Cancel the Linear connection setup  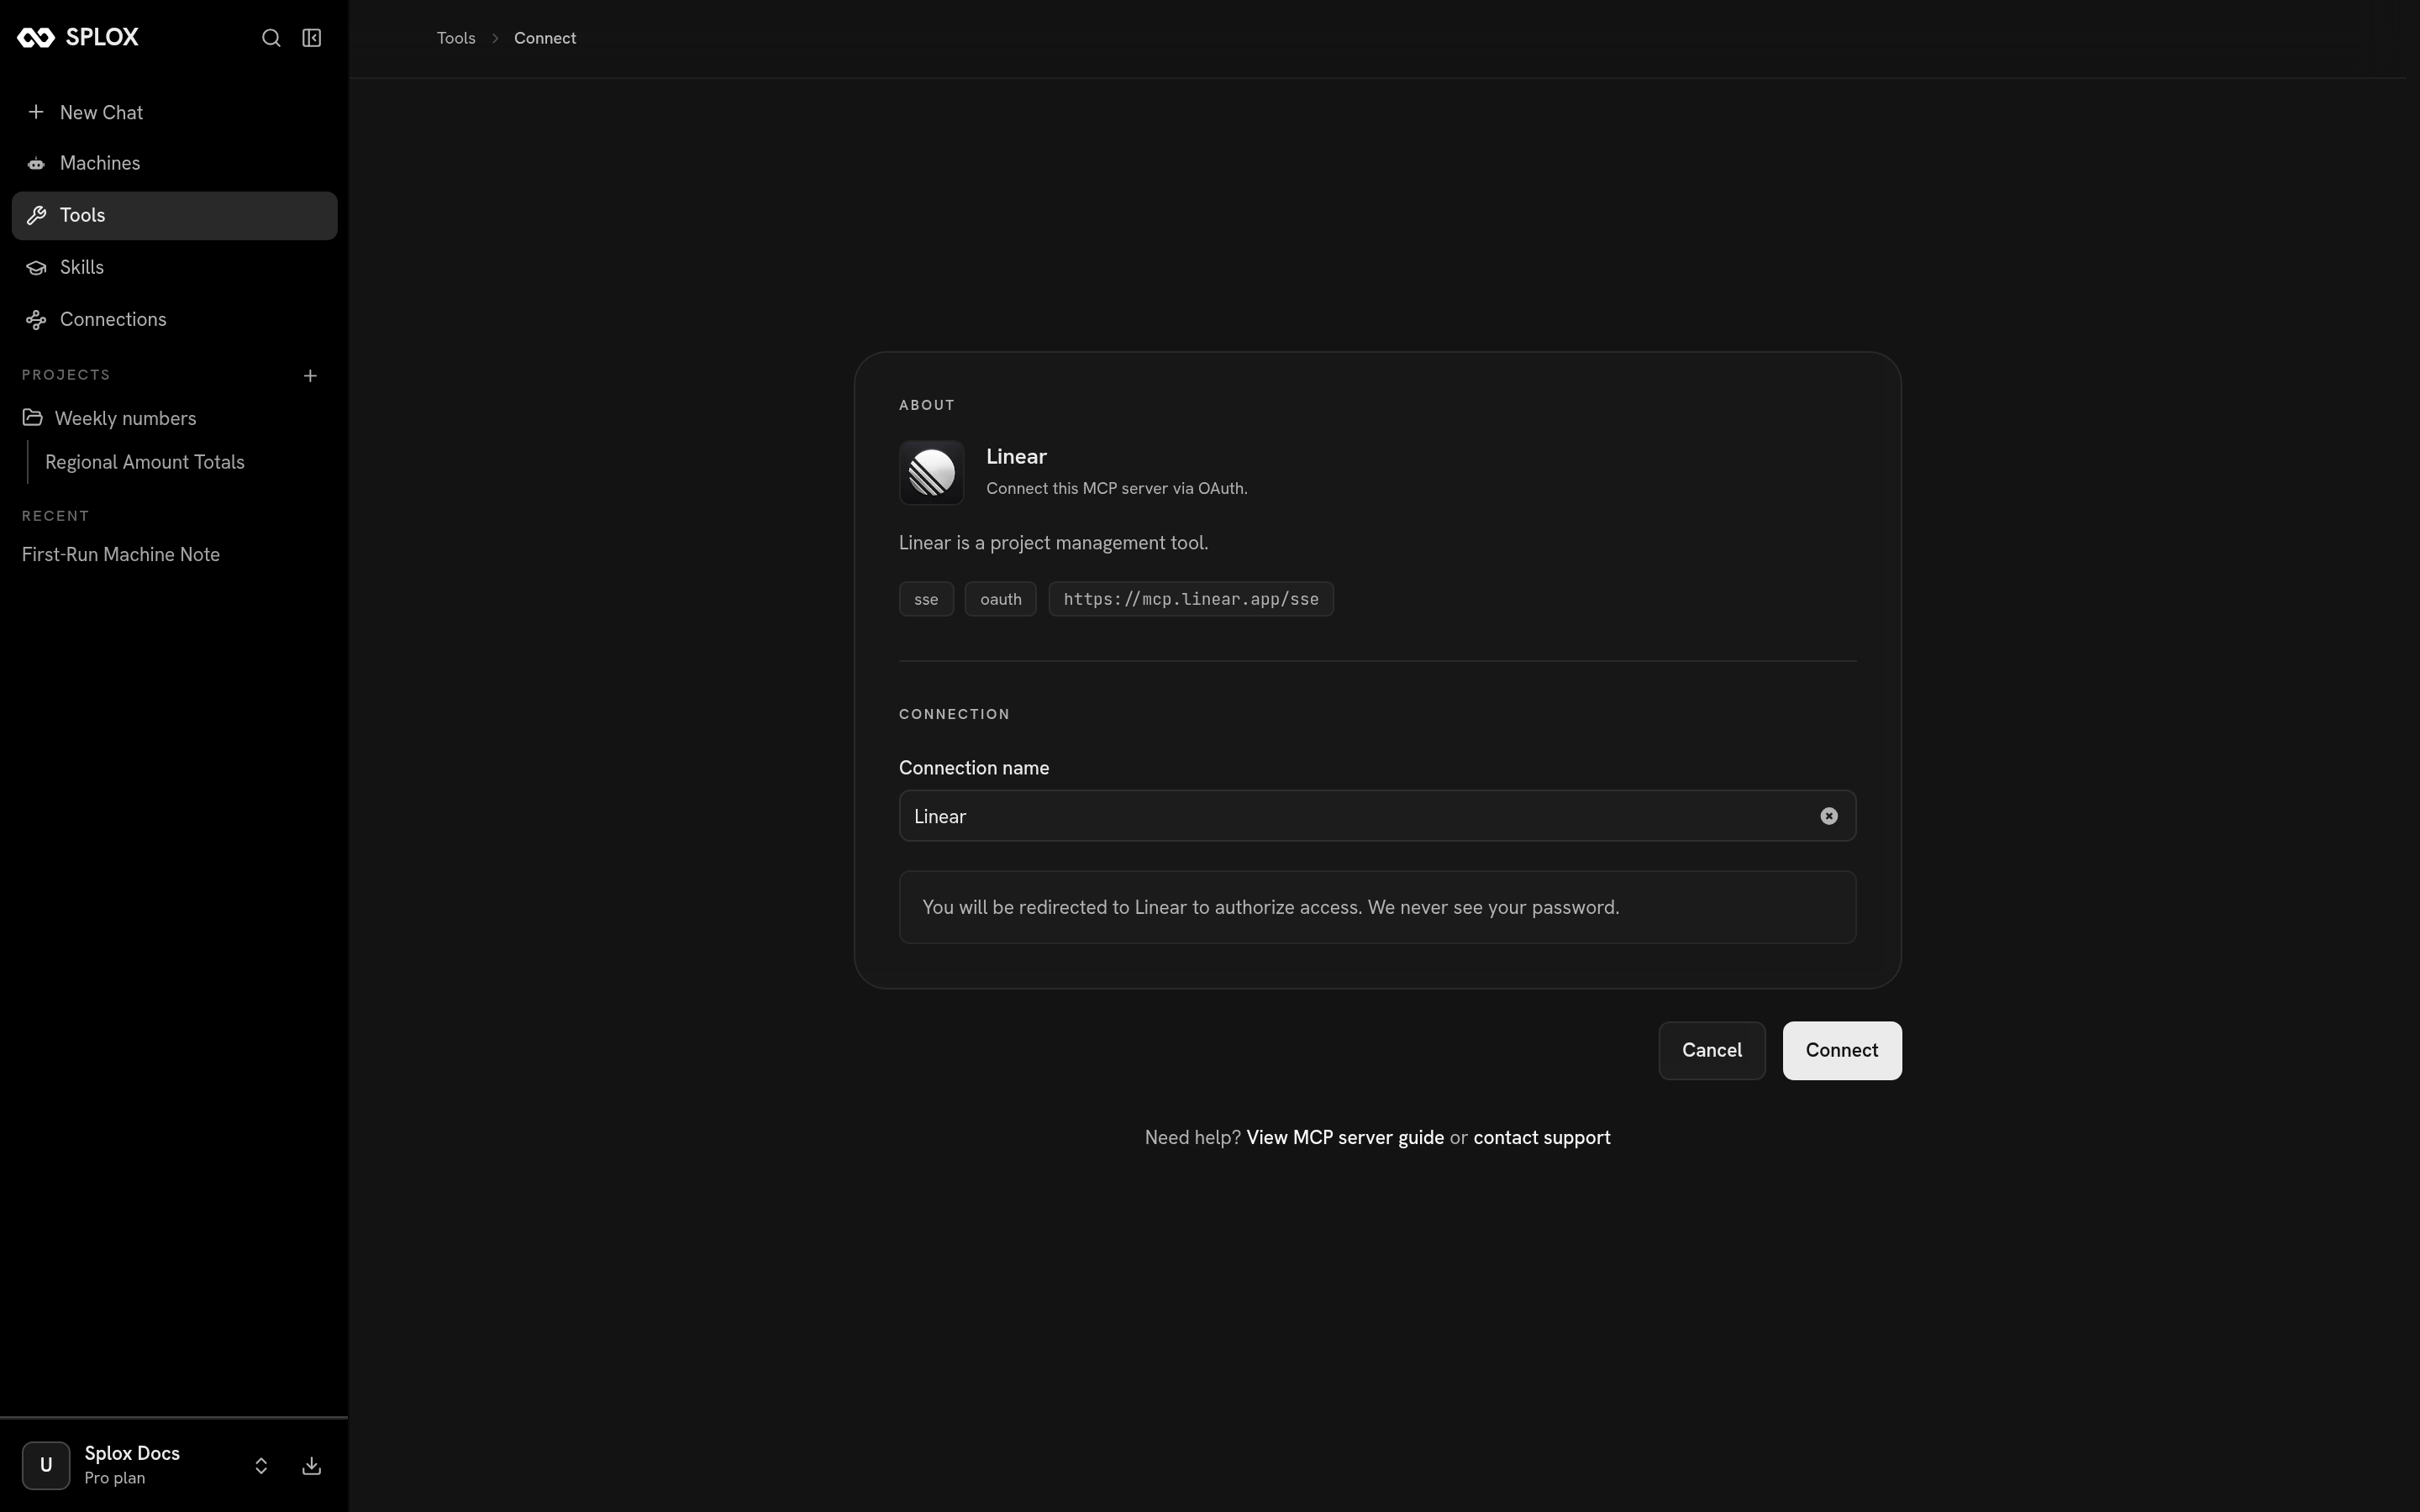tap(1712, 1050)
